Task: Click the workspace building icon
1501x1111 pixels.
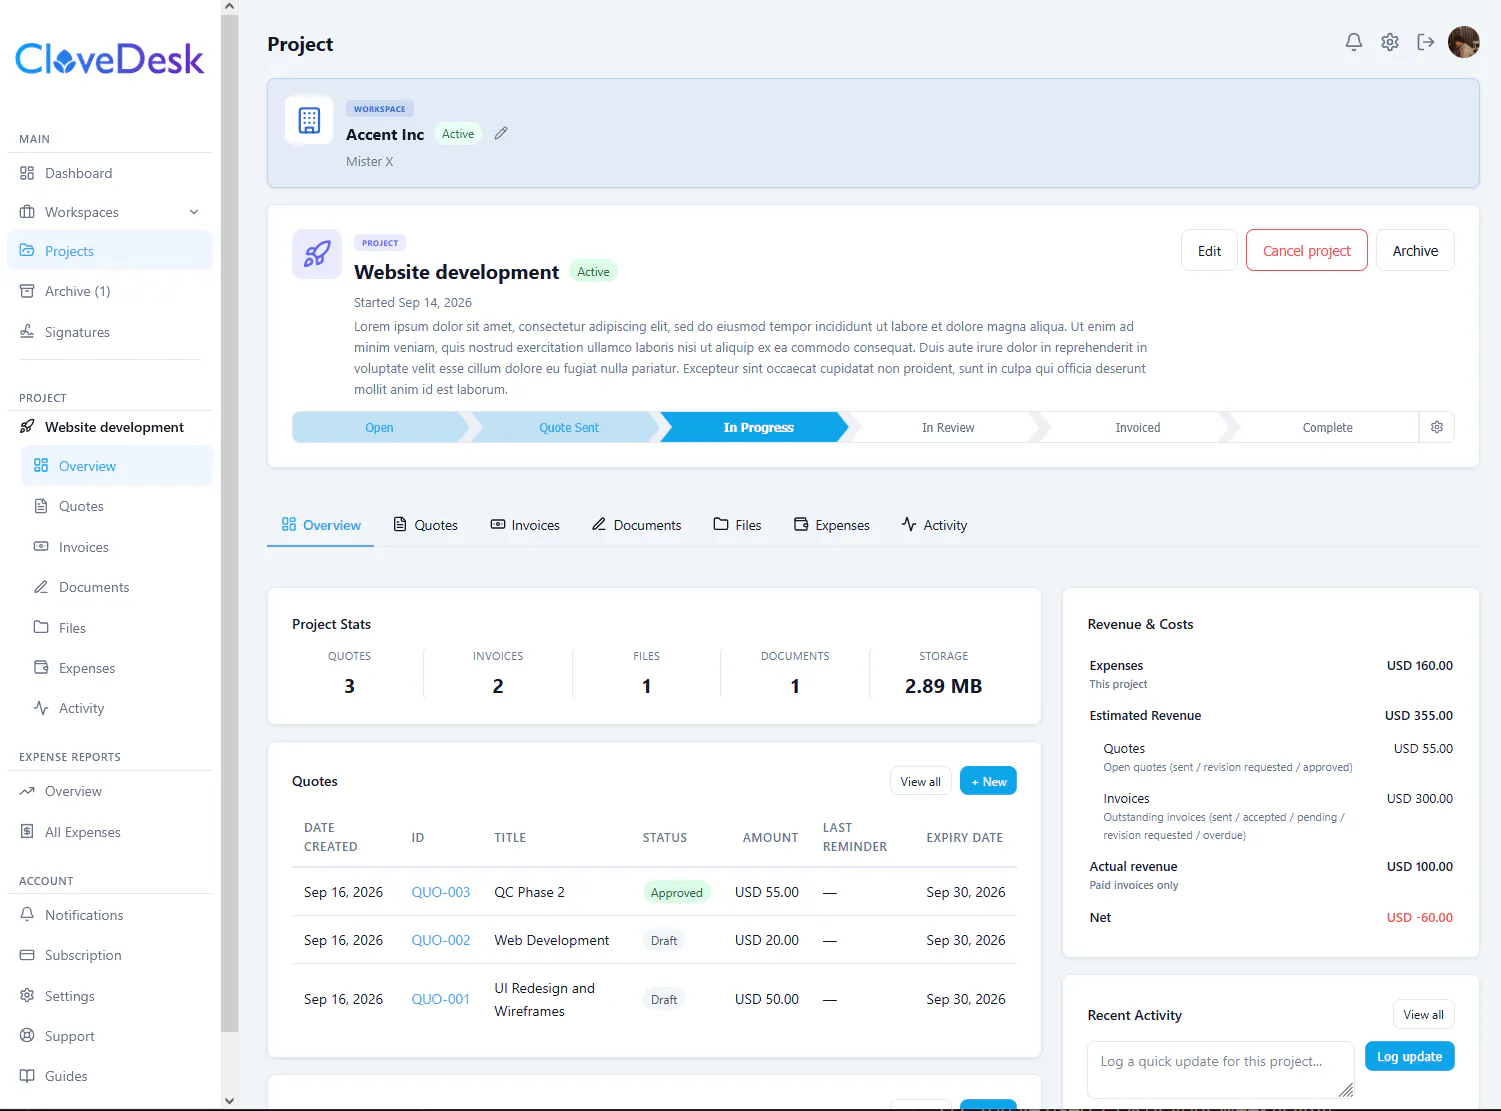Action: tap(309, 121)
